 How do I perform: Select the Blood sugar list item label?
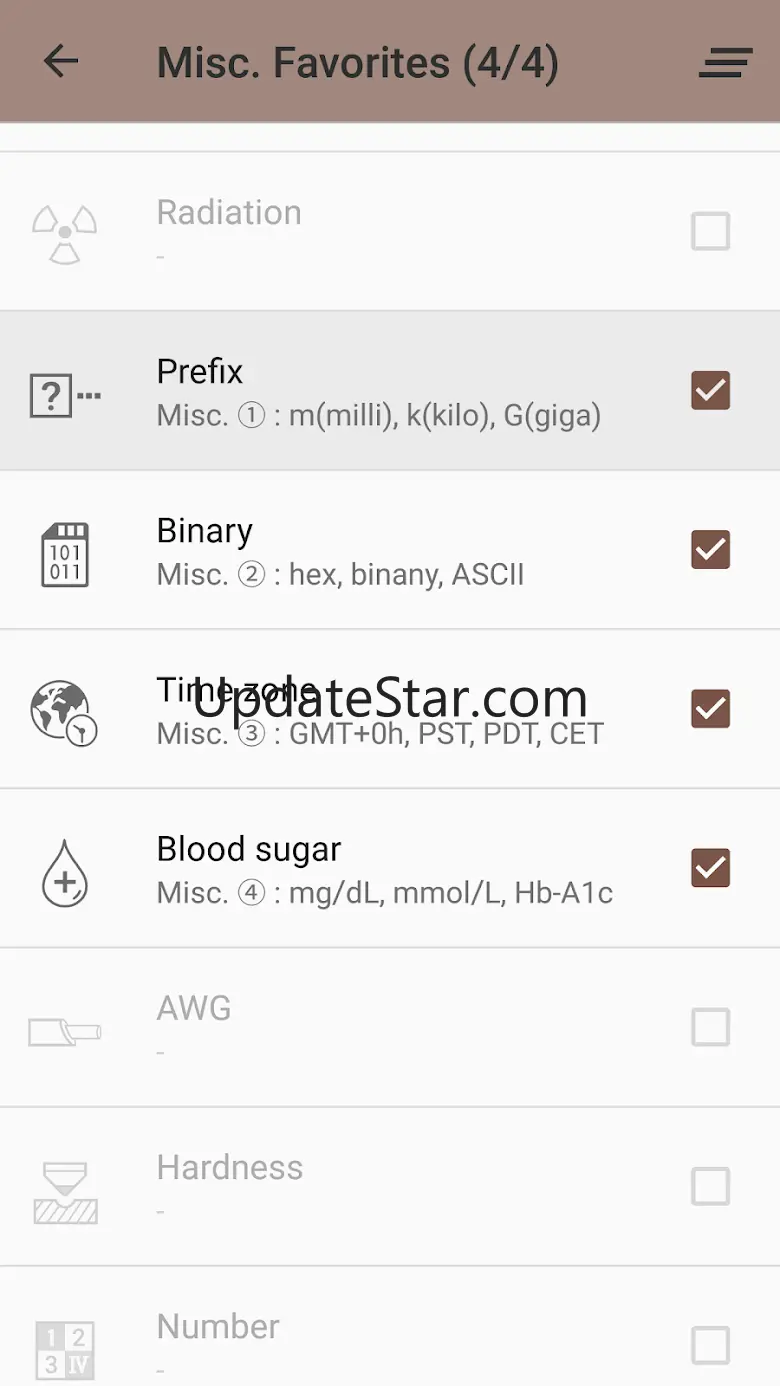click(249, 849)
